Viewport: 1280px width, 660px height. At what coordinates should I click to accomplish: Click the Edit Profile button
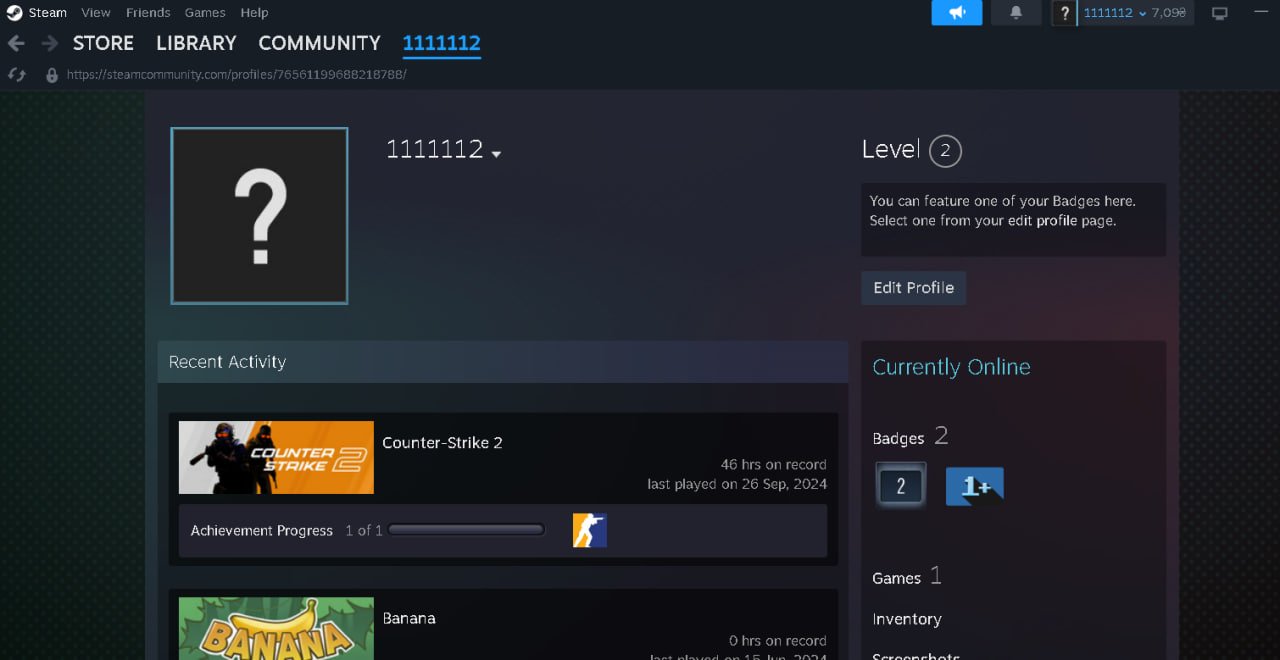(913, 288)
